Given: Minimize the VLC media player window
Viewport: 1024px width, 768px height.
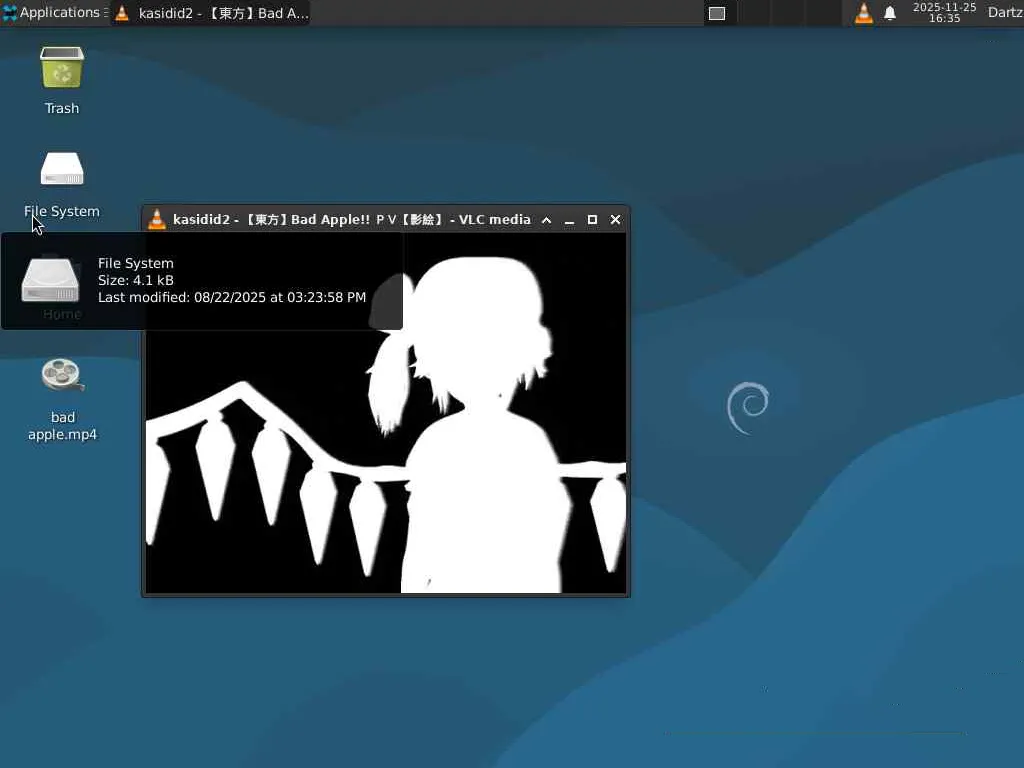Looking at the screenshot, I should [x=569, y=220].
